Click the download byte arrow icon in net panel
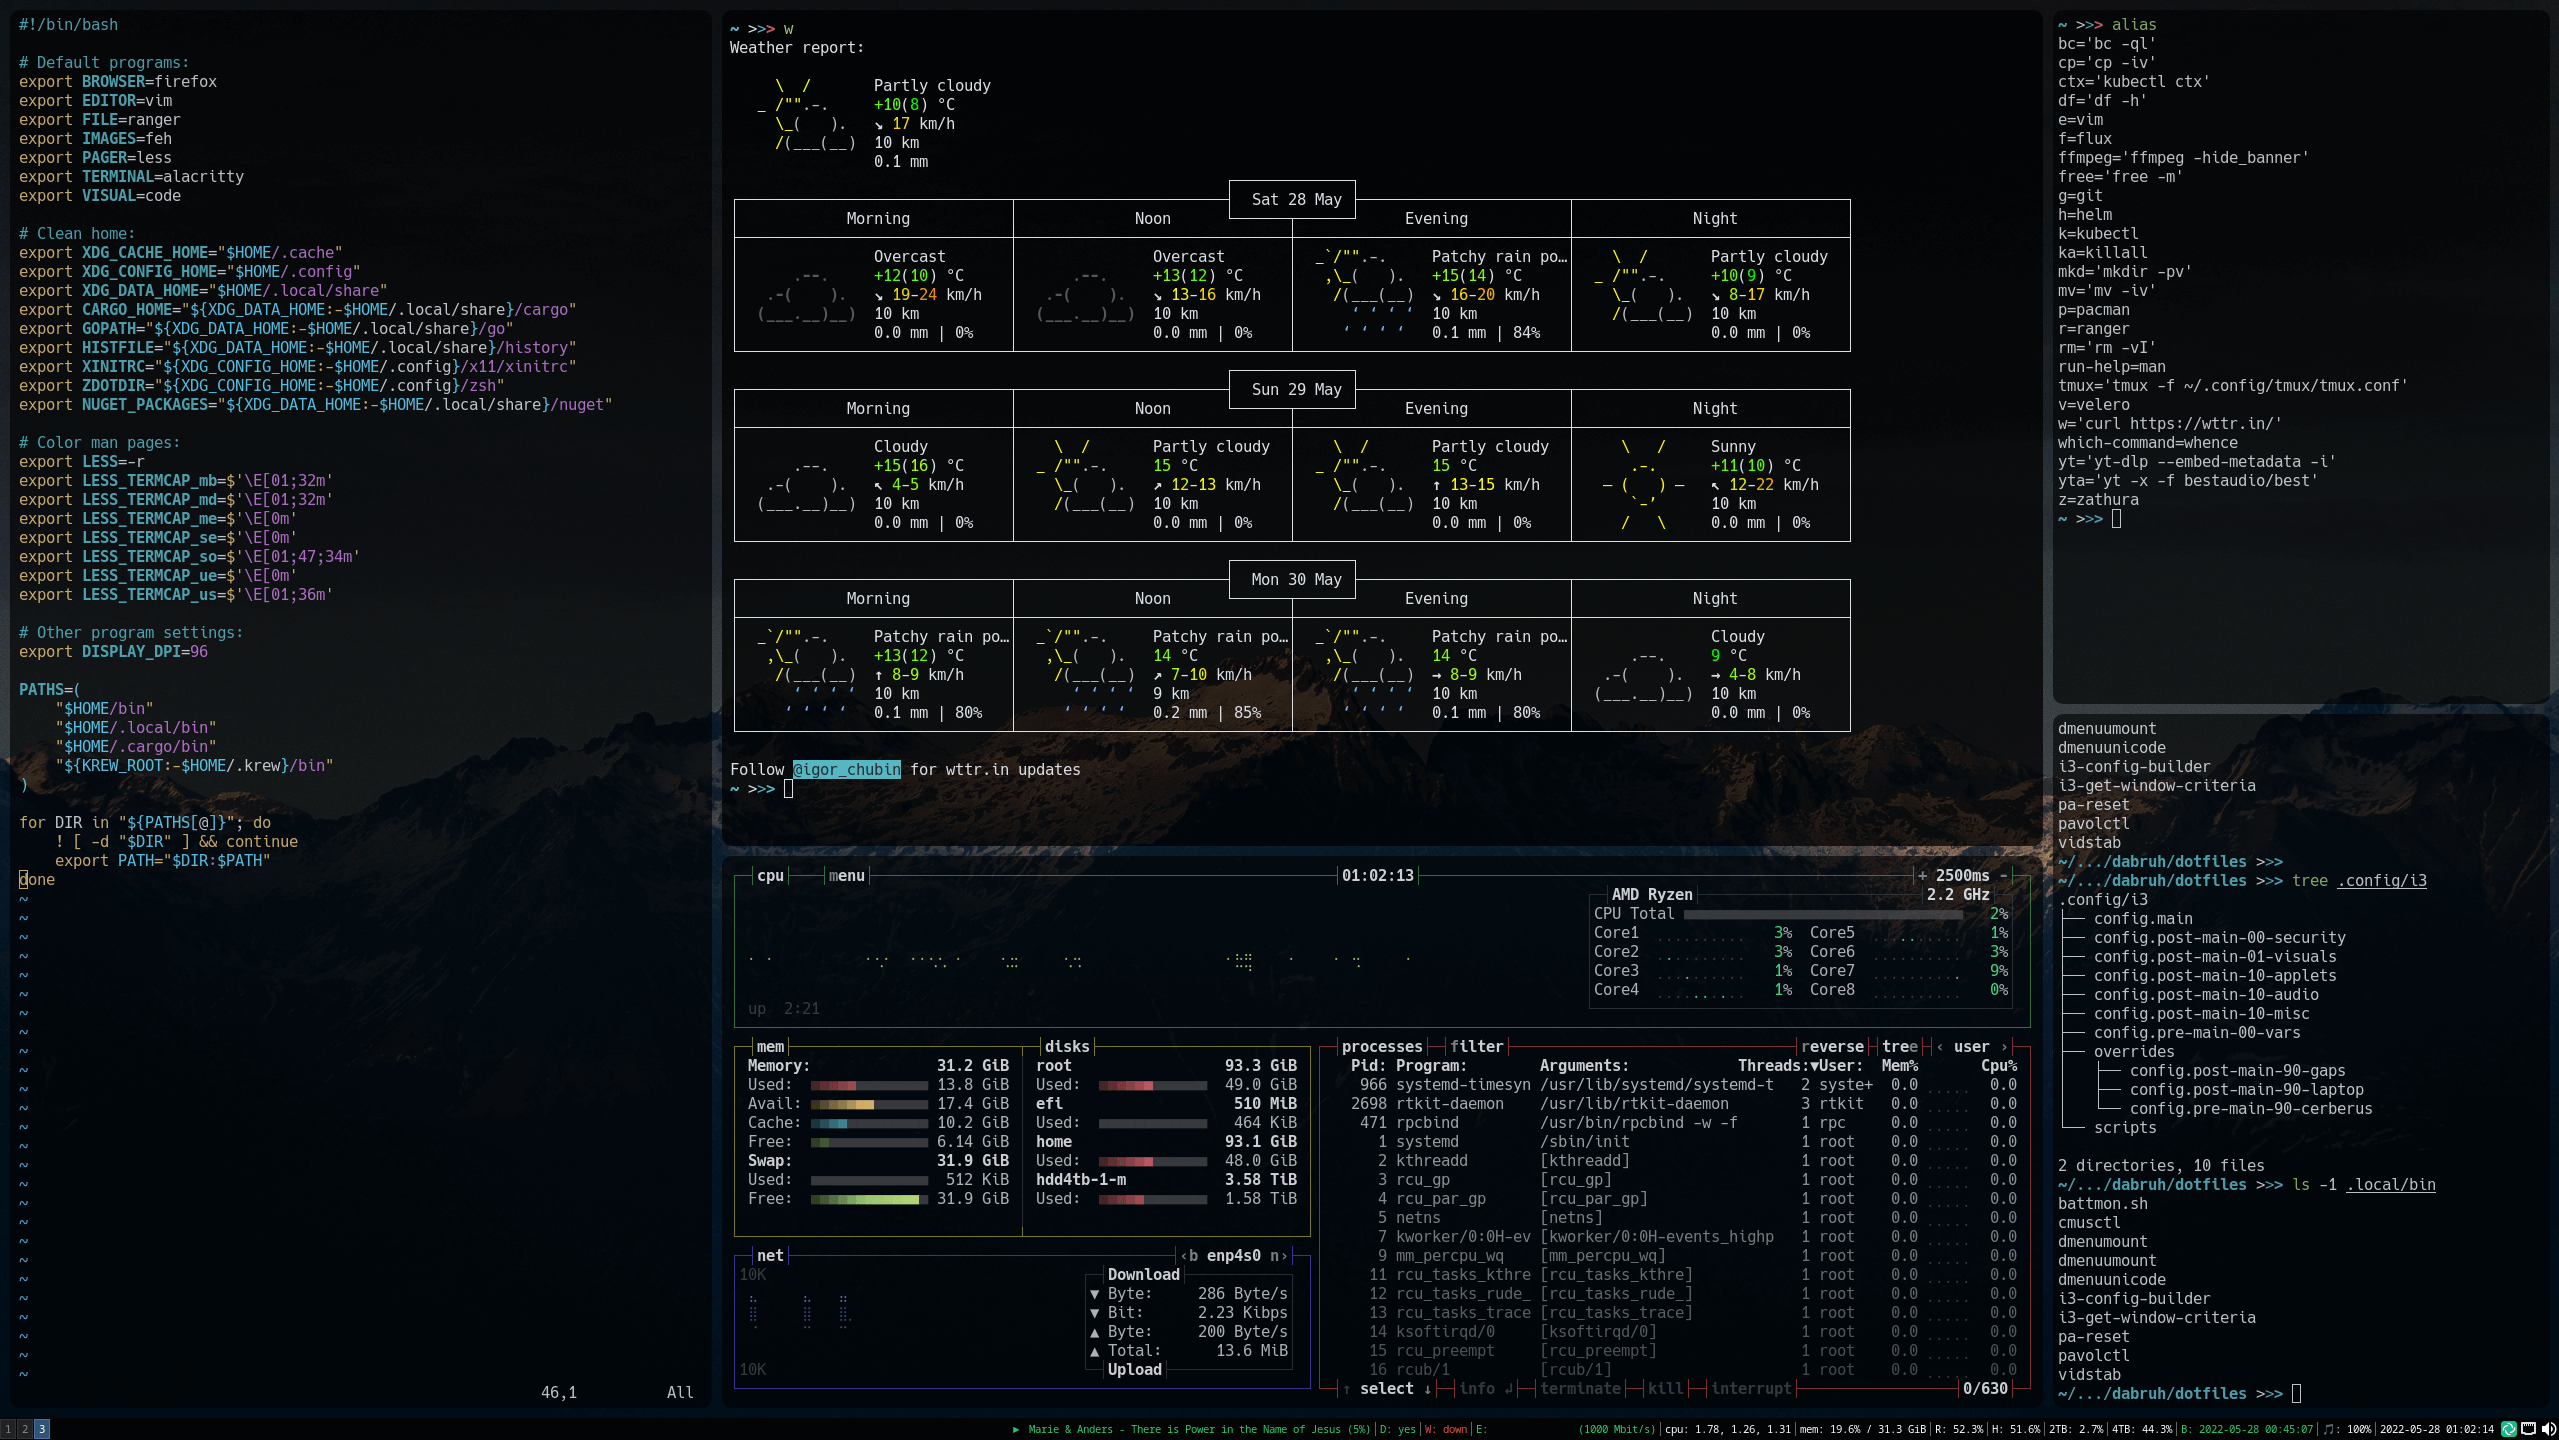The height and width of the screenshot is (1440, 2559). (1095, 1293)
